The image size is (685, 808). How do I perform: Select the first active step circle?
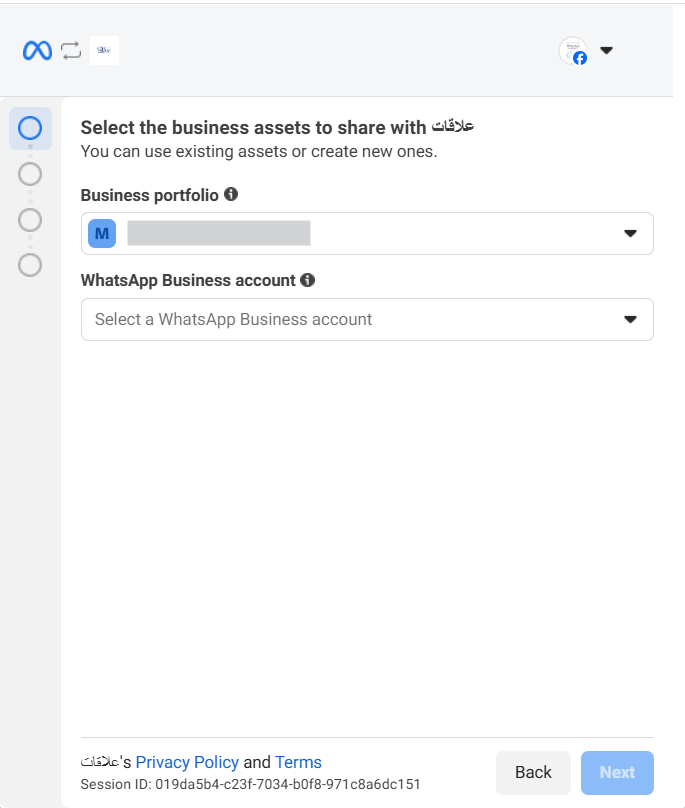click(30, 128)
